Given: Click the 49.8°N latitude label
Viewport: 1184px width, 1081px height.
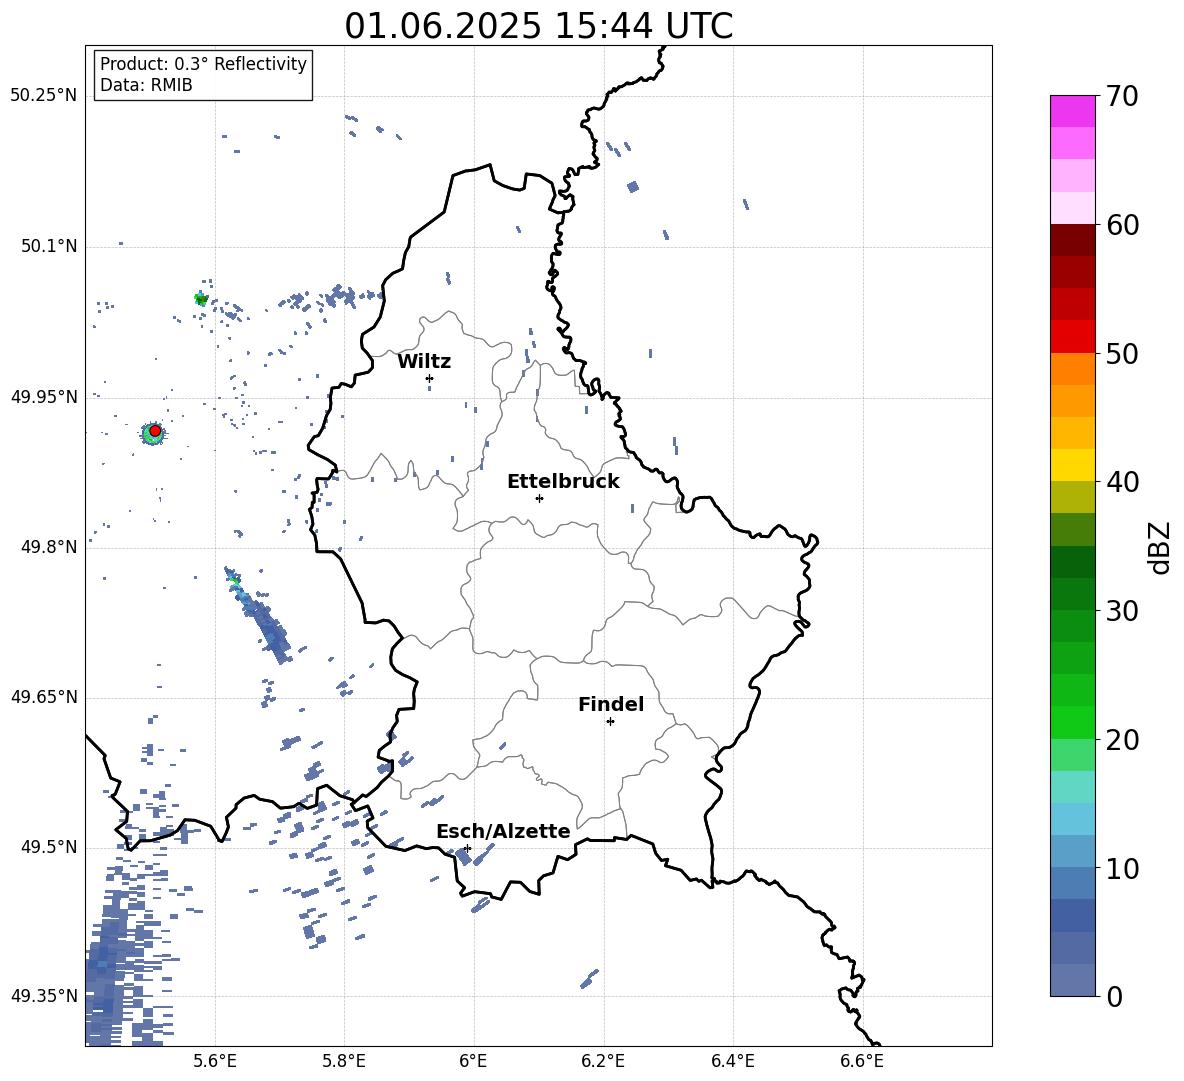Looking at the screenshot, I should 49,547.
